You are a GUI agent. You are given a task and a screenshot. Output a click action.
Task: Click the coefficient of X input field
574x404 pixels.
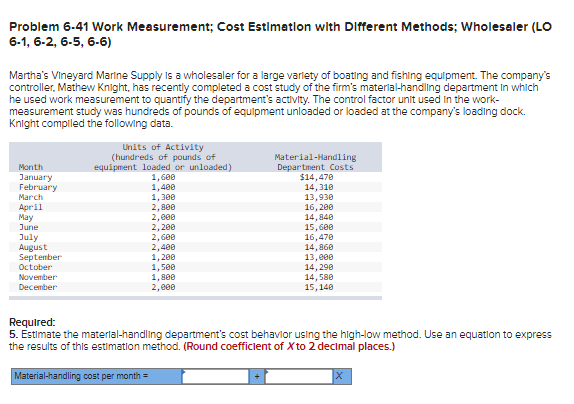(x=299, y=376)
